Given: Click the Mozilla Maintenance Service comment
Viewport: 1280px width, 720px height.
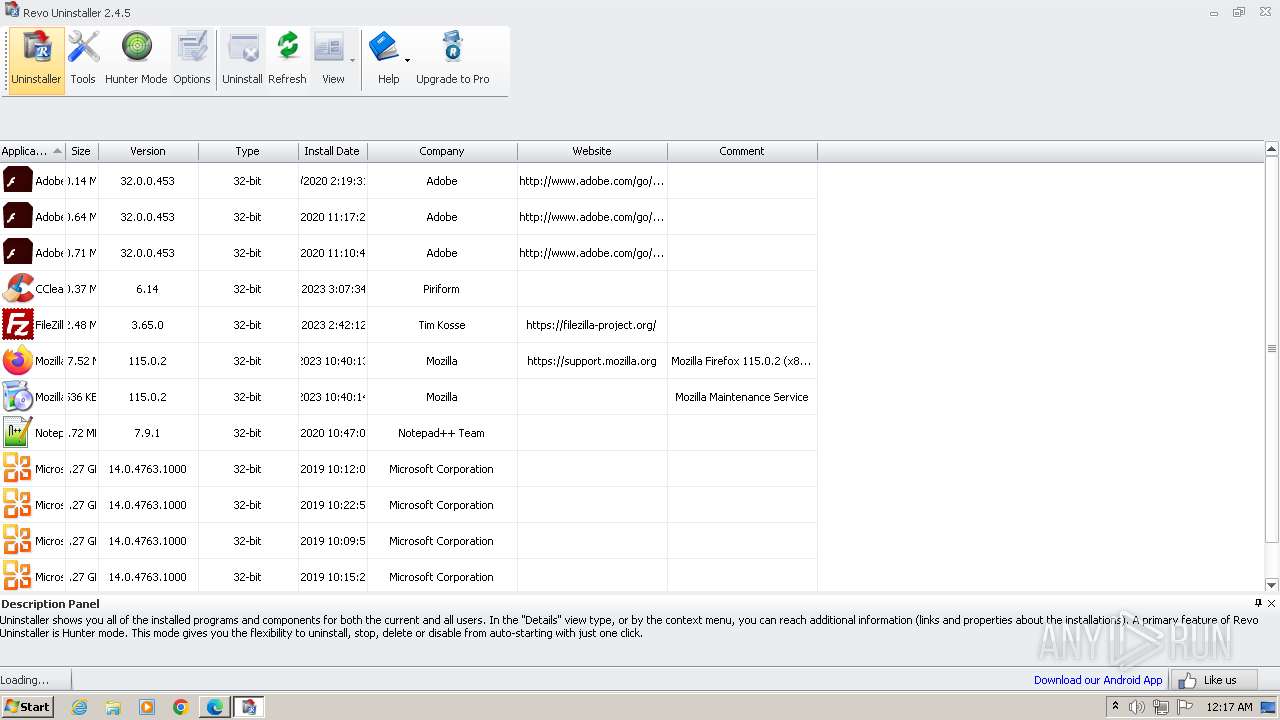Looking at the screenshot, I should tap(742, 397).
